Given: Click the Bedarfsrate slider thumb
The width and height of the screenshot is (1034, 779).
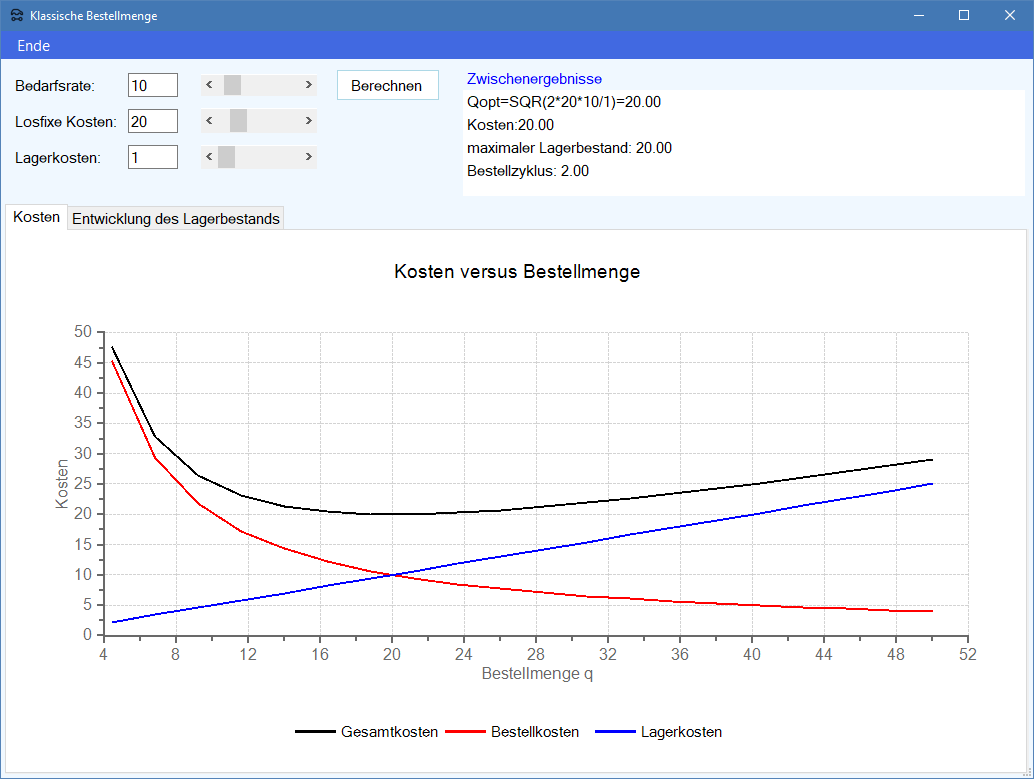Looking at the screenshot, I should click(232, 85).
